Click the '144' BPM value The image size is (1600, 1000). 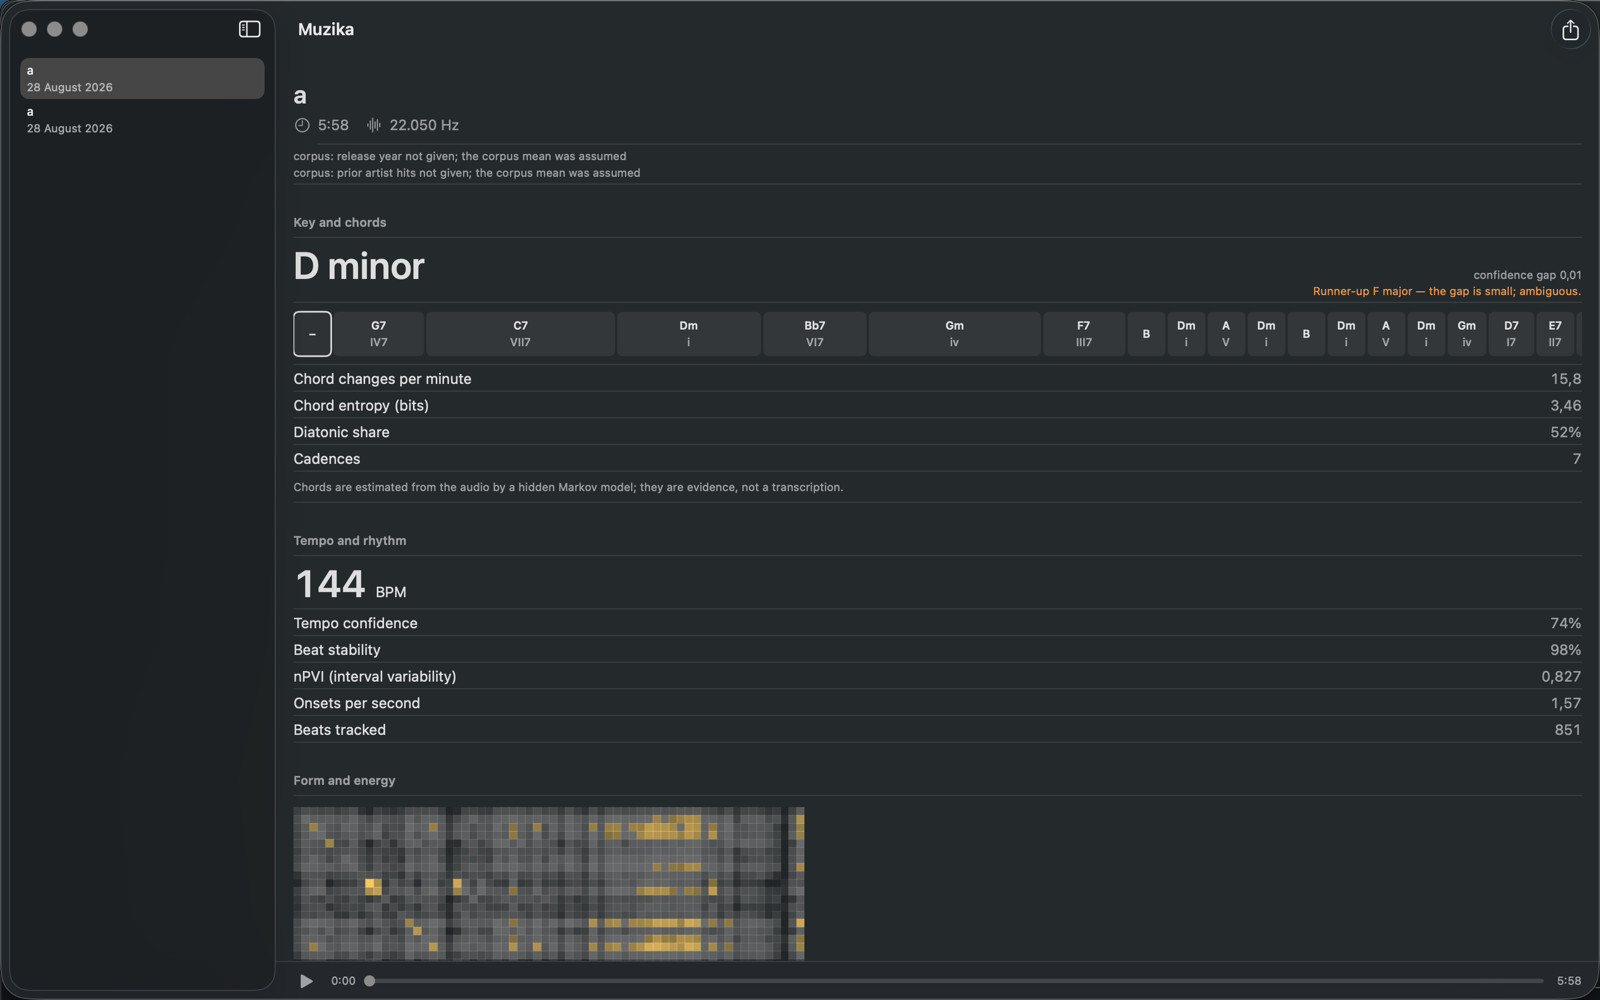point(330,585)
